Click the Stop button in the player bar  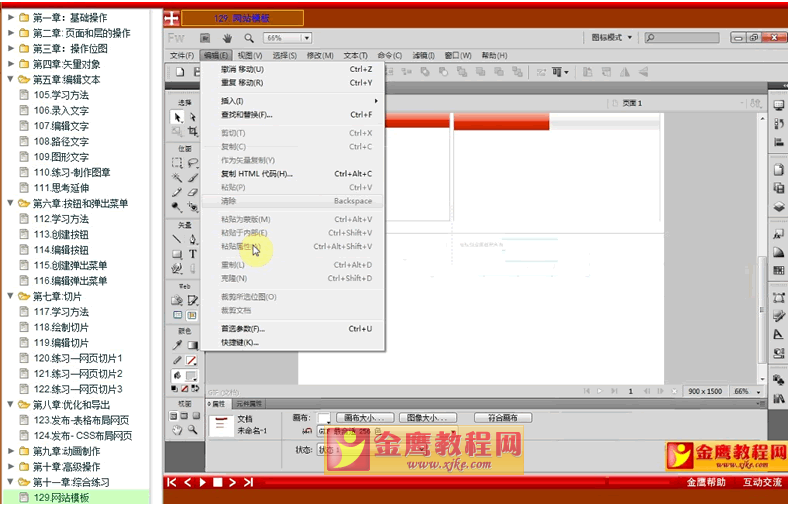coord(218,482)
